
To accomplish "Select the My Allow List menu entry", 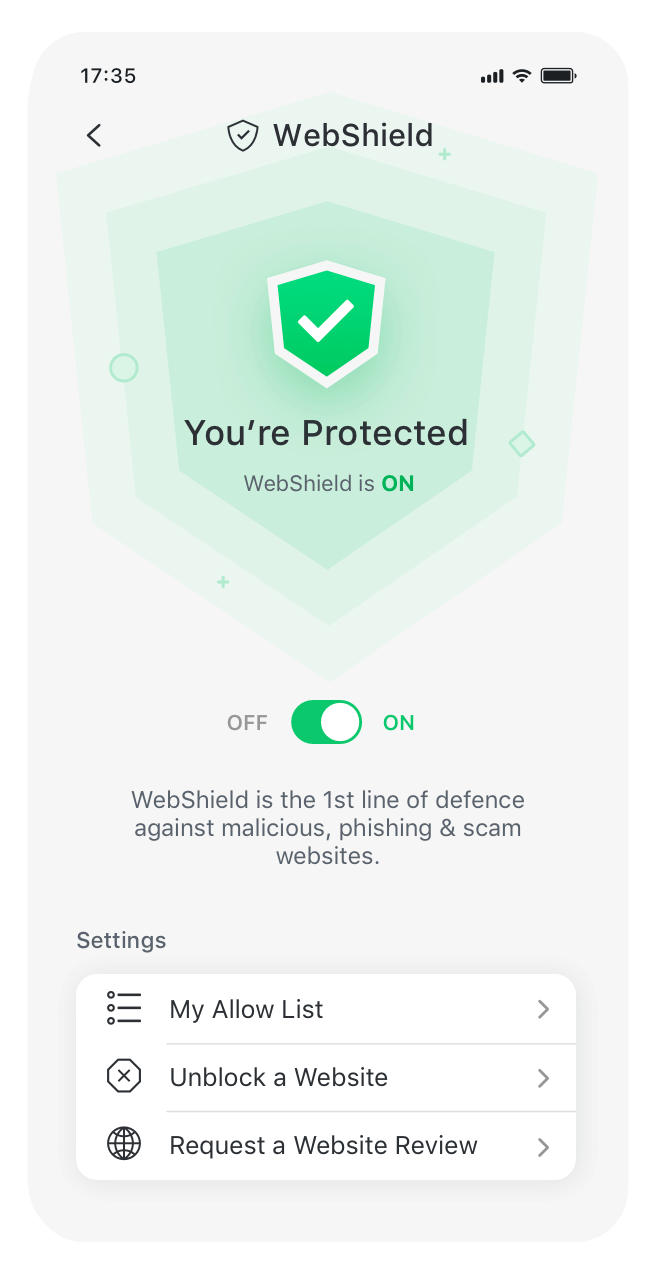I will tap(246, 1009).
